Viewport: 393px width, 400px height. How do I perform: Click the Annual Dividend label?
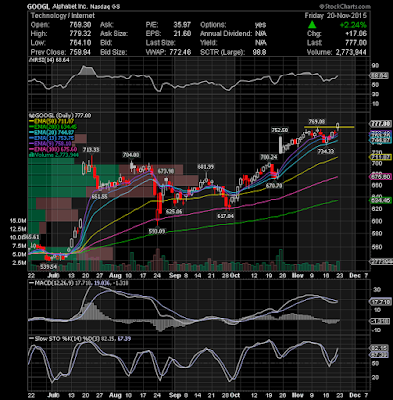226,34
